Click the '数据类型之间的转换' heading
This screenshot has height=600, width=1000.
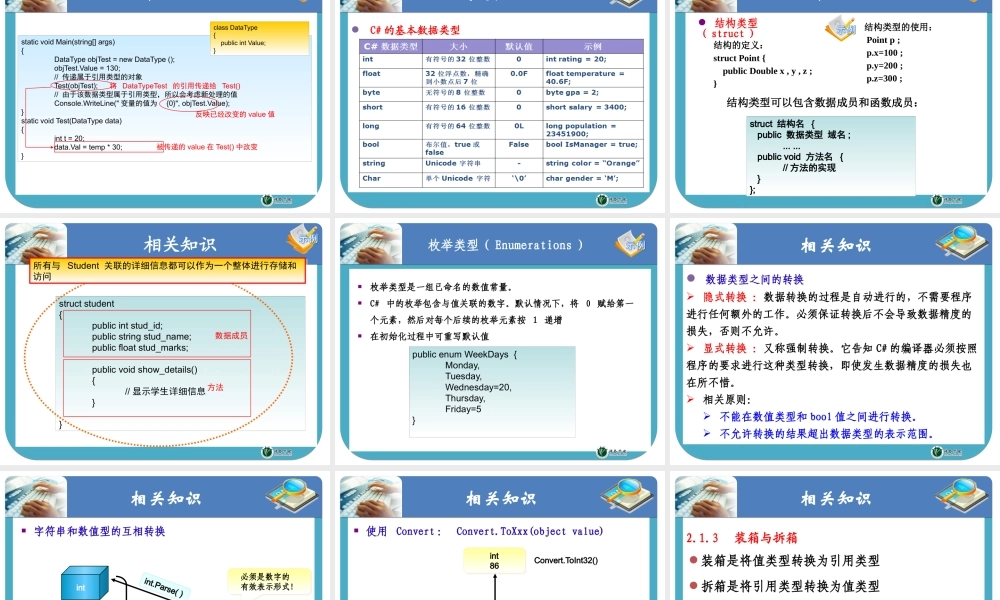pyautogui.click(x=754, y=279)
